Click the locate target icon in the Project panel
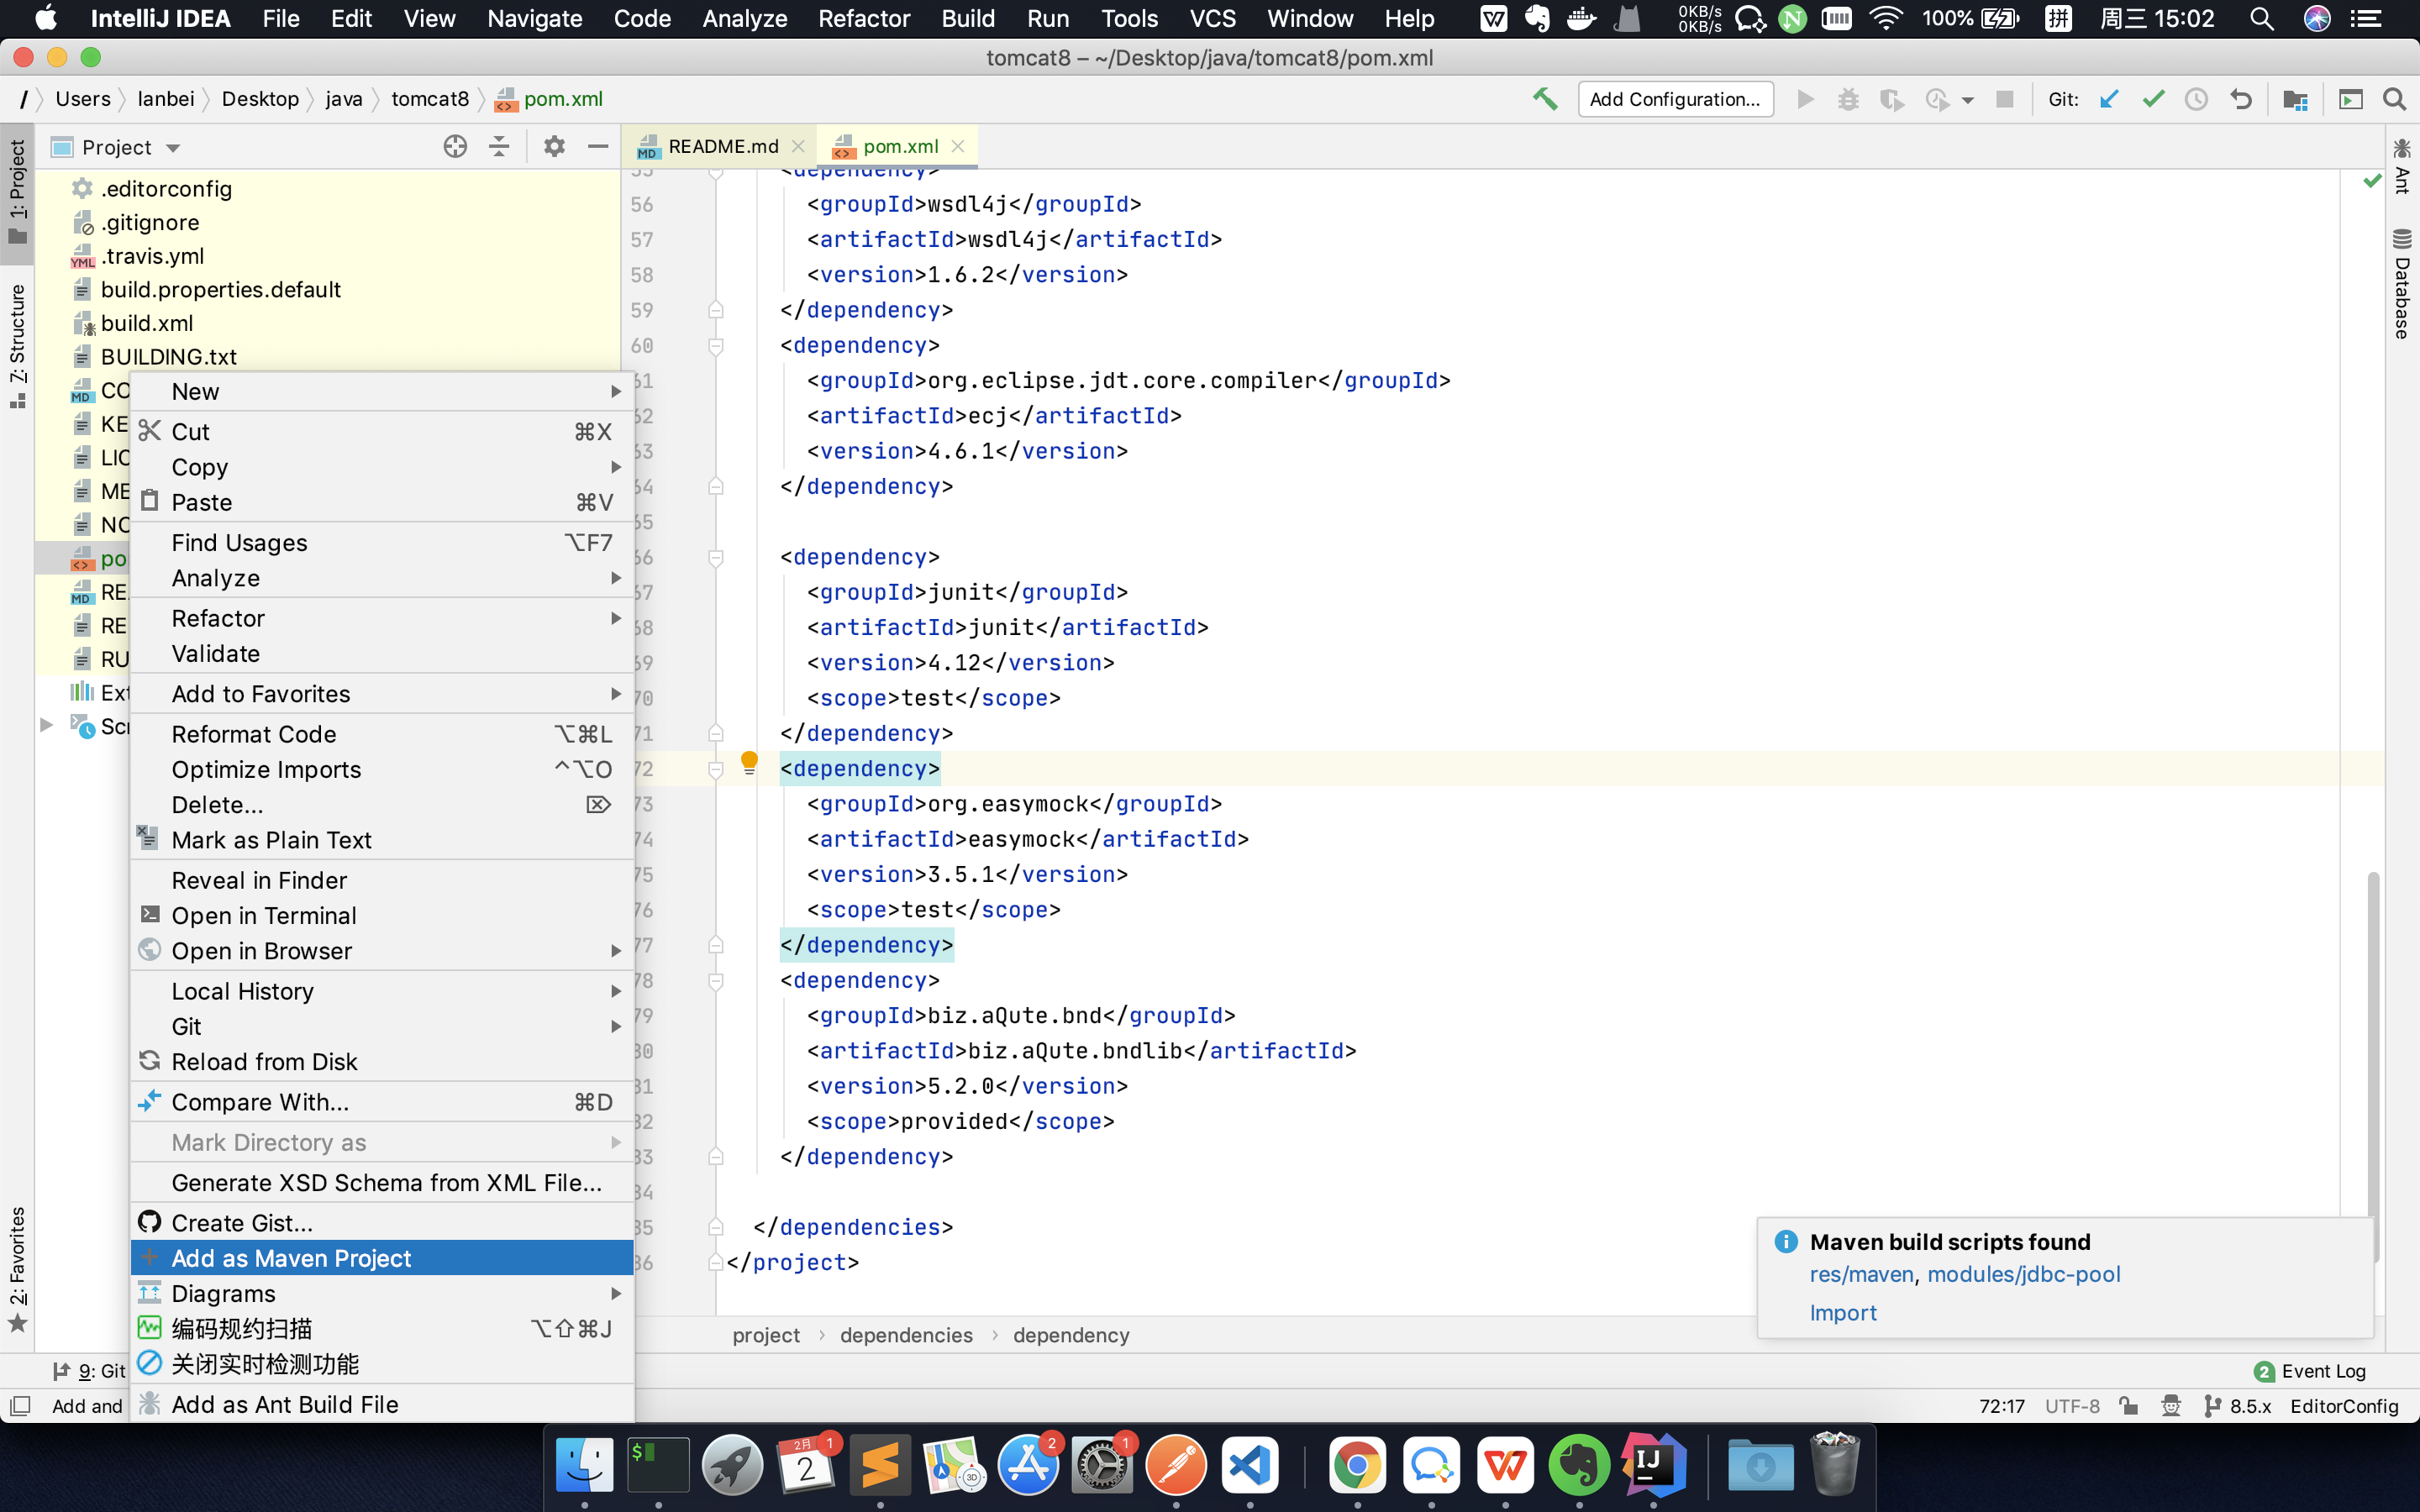 pos(455,147)
